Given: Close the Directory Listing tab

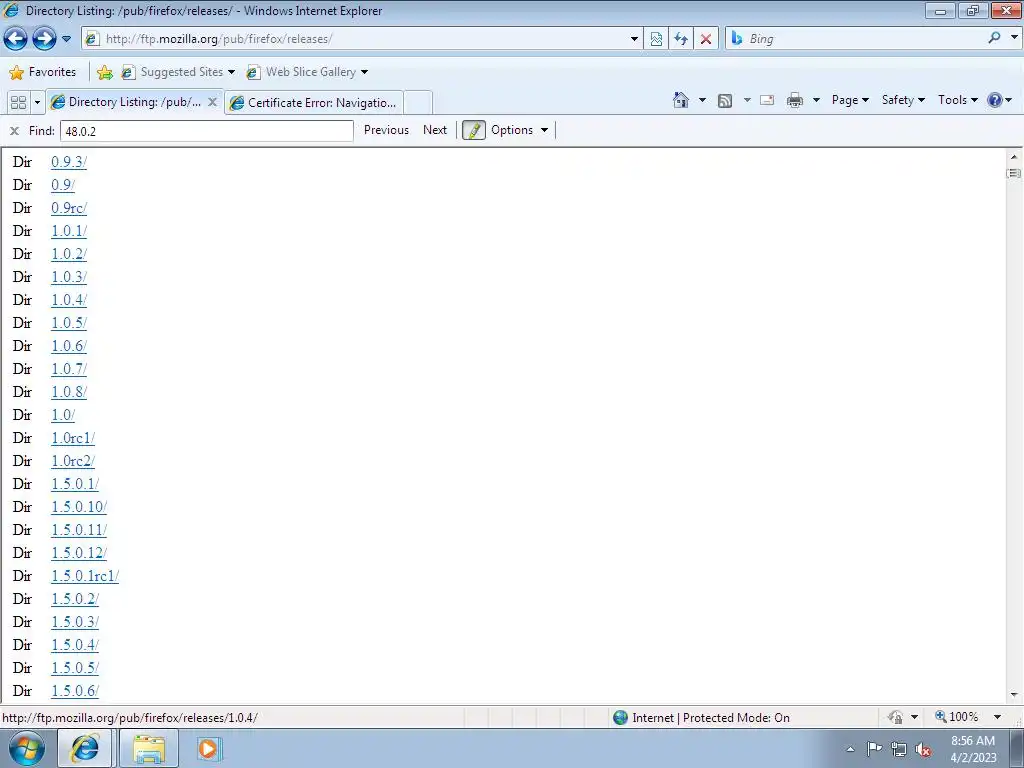Looking at the screenshot, I should pos(212,102).
